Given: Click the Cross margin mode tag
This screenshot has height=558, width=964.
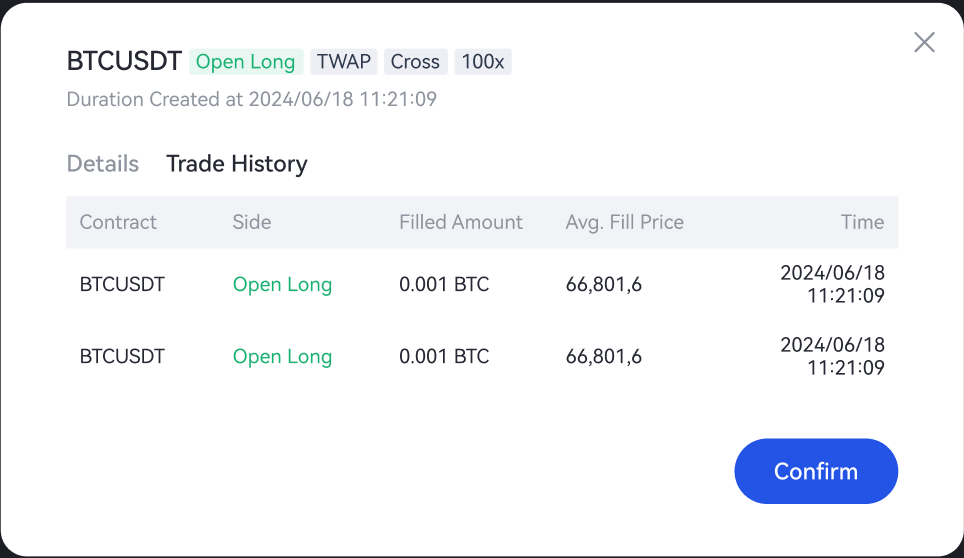Looking at the screenshot, I should (415, 62).
